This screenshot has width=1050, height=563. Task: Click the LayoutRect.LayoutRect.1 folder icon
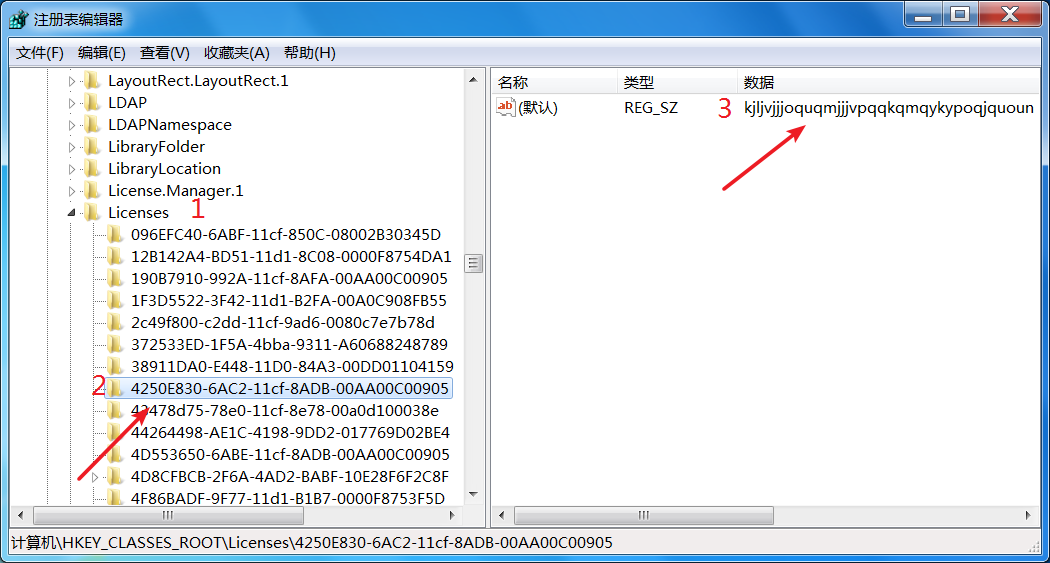(x=92, y=80)
